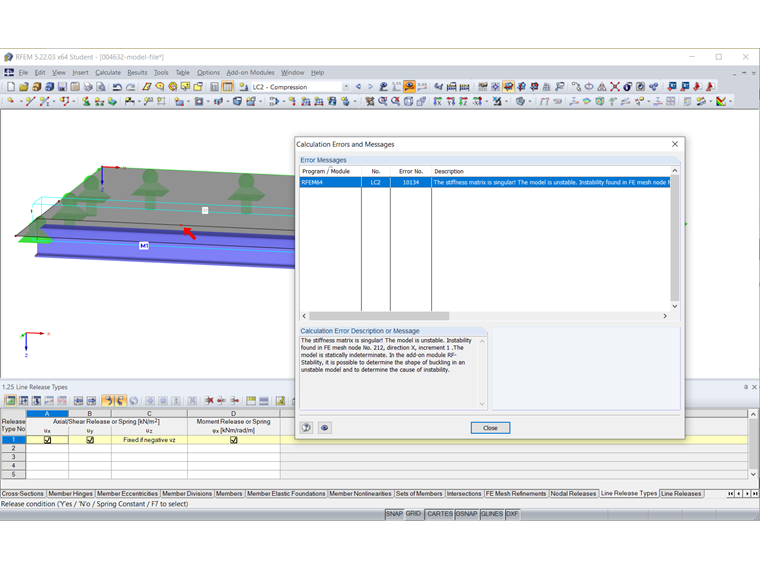The image size is (760, 570).
Task: Click the scroll-down arrow of the Error Messages list
Action: click(674, 306)
